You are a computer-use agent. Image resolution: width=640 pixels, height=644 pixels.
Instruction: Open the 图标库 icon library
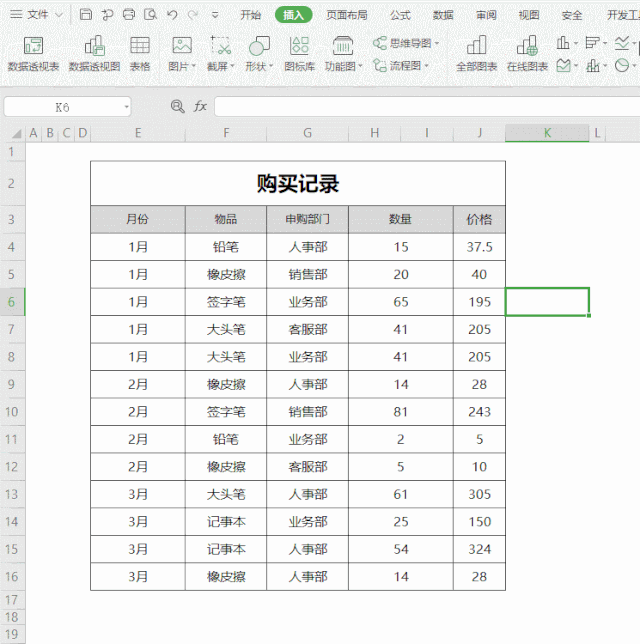pyautogui.click(x=299, y=53)
